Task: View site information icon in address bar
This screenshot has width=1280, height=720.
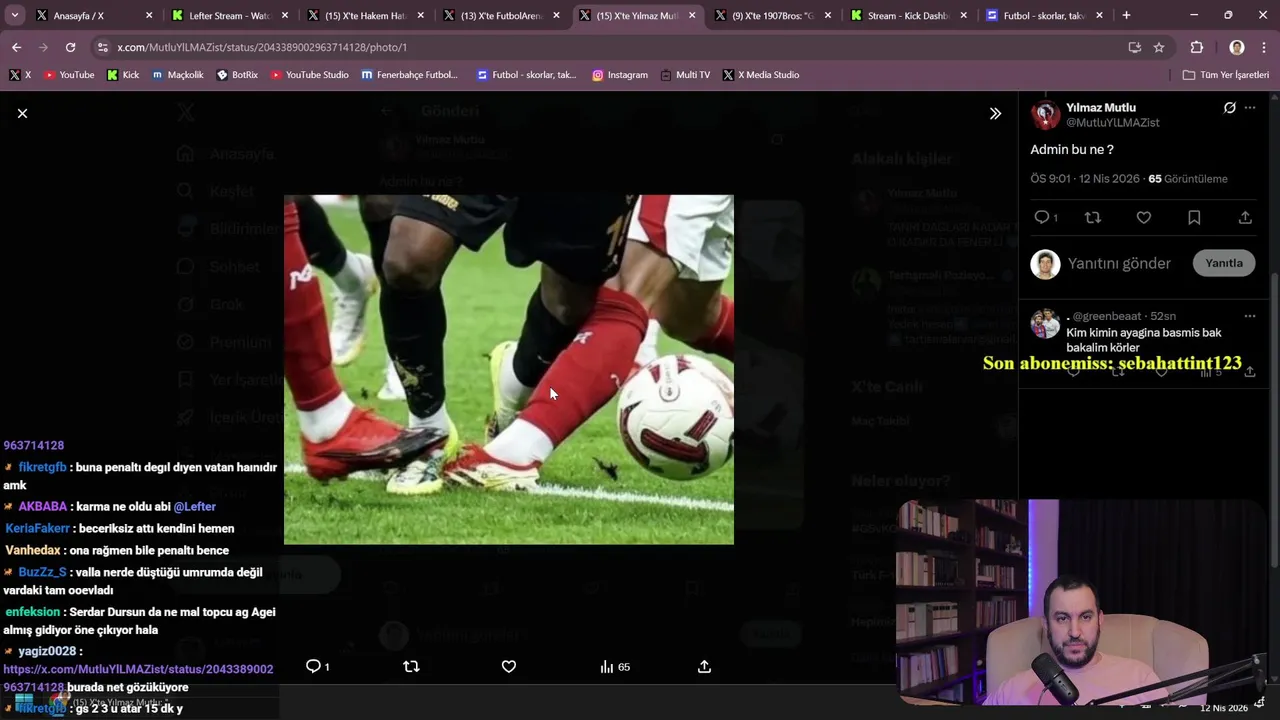Action: coord(102,47)
